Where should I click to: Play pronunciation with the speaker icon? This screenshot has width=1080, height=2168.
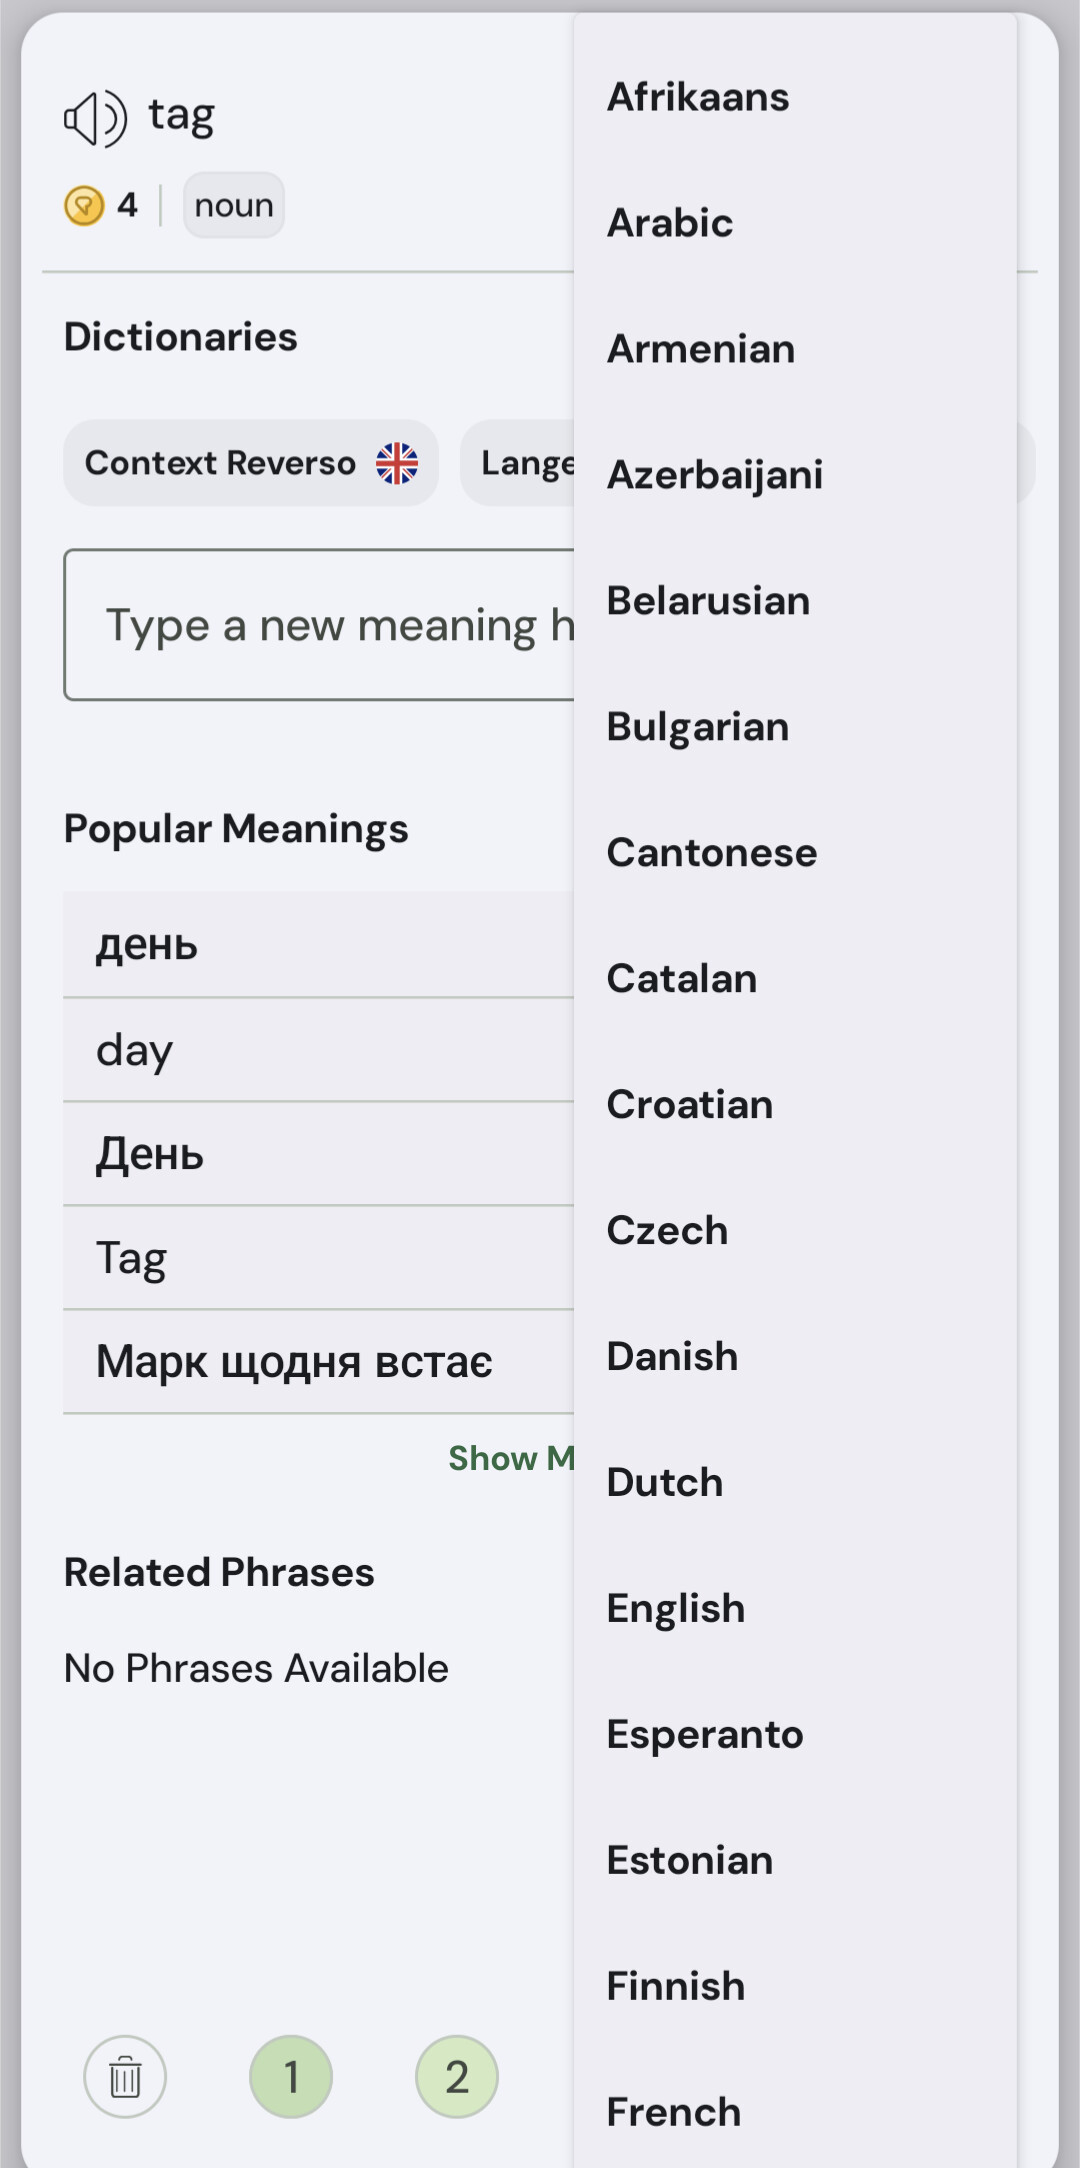(x=95, y=118)
